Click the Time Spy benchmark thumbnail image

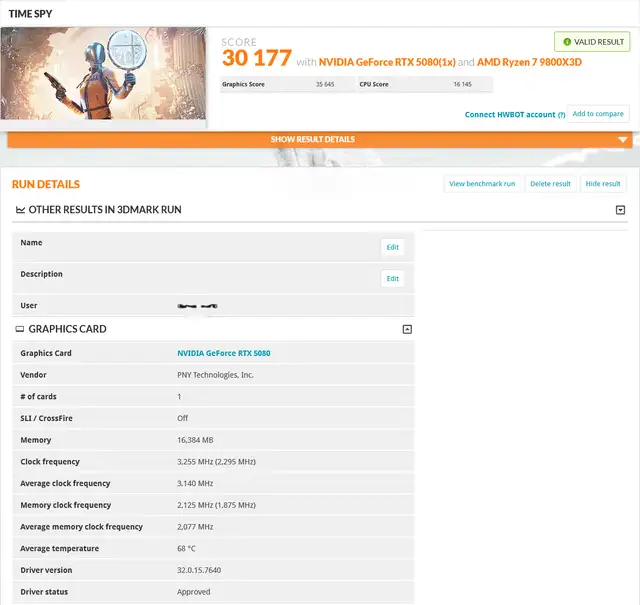103,73
